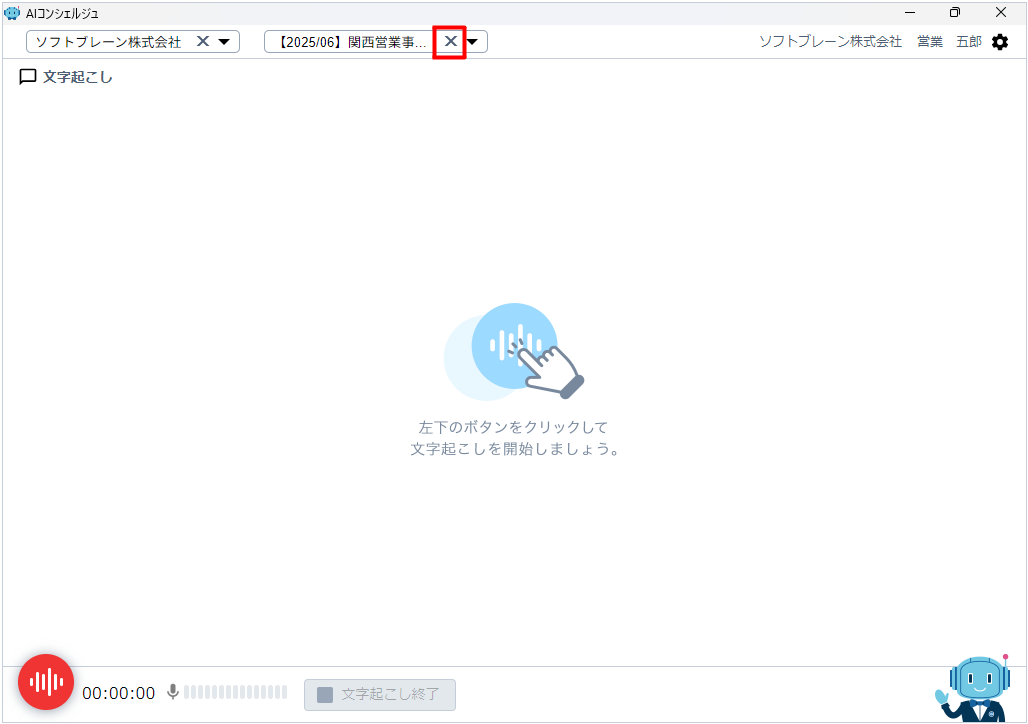Click the microphone icon by the level meter
The width and height of the screenshot is (1028, 724).
pyautogui.click(x=172, y=692)
